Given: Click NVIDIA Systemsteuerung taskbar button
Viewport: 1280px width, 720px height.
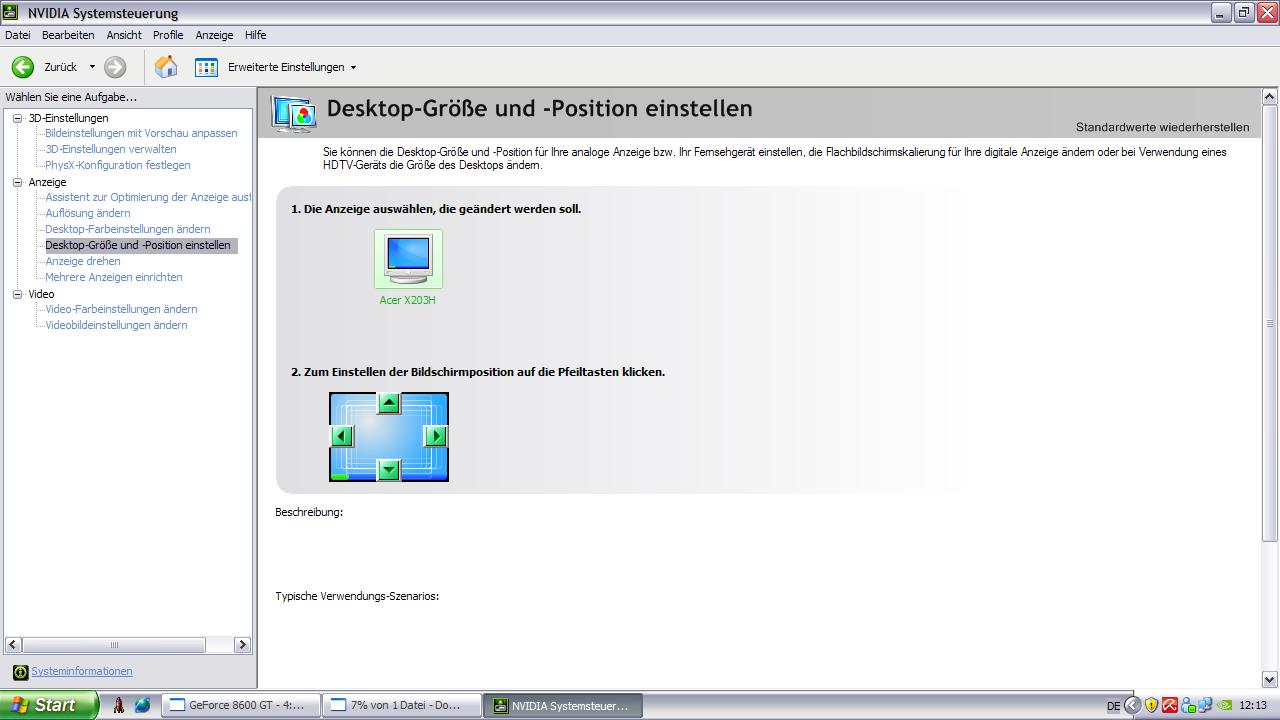Looking at the screenshot, I should click(x=563, y=705).
